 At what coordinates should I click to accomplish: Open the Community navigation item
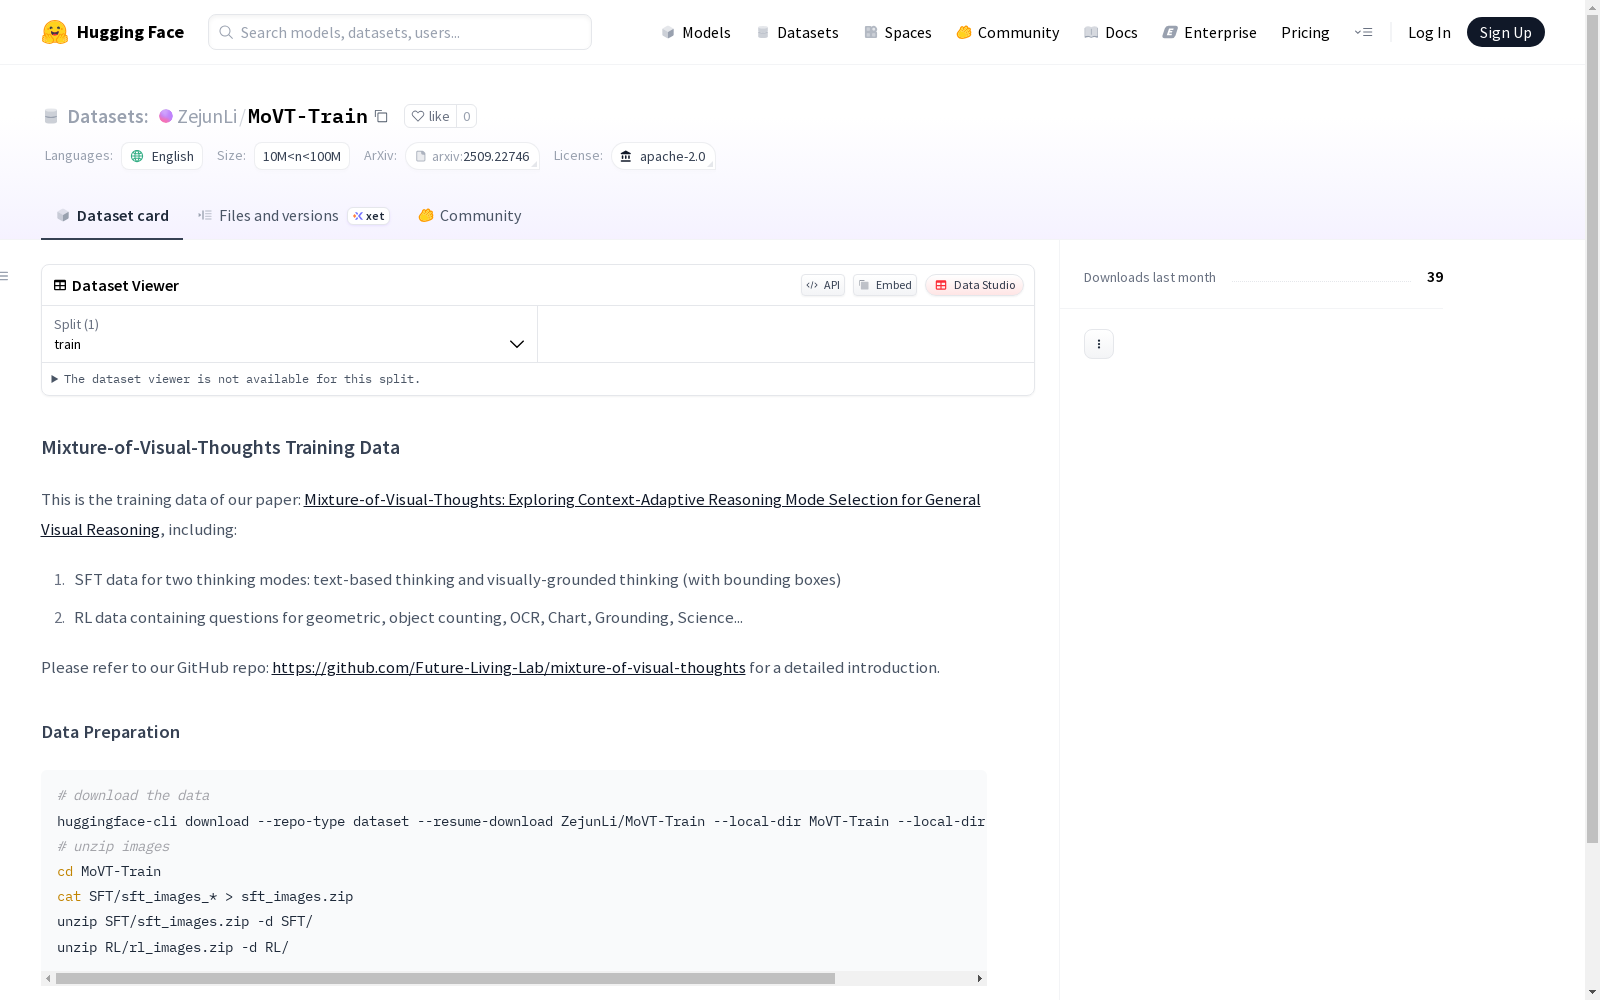[1008, 32]
